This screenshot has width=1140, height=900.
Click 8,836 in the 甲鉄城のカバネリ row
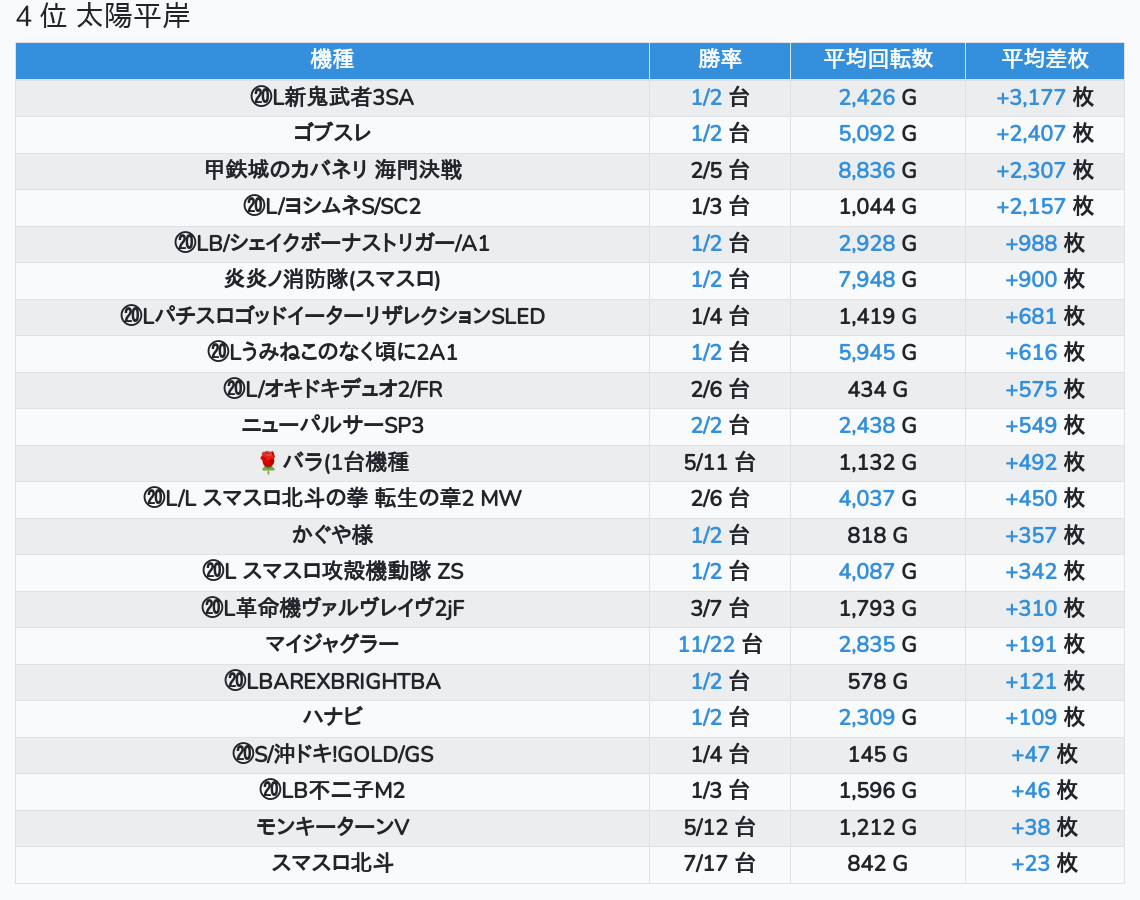(866, 170)
